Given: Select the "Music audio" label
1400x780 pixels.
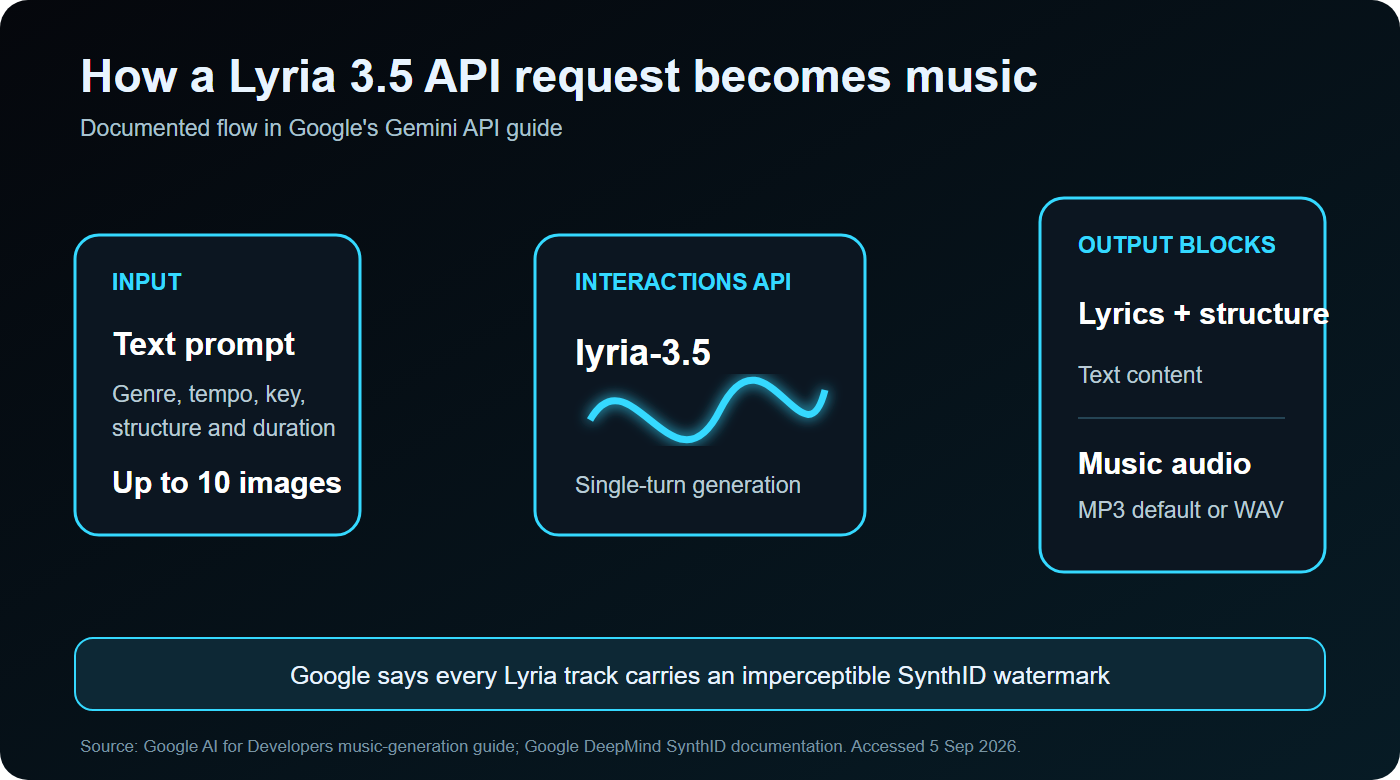Looking at the screenshot, I should [x=1164, y=464].
